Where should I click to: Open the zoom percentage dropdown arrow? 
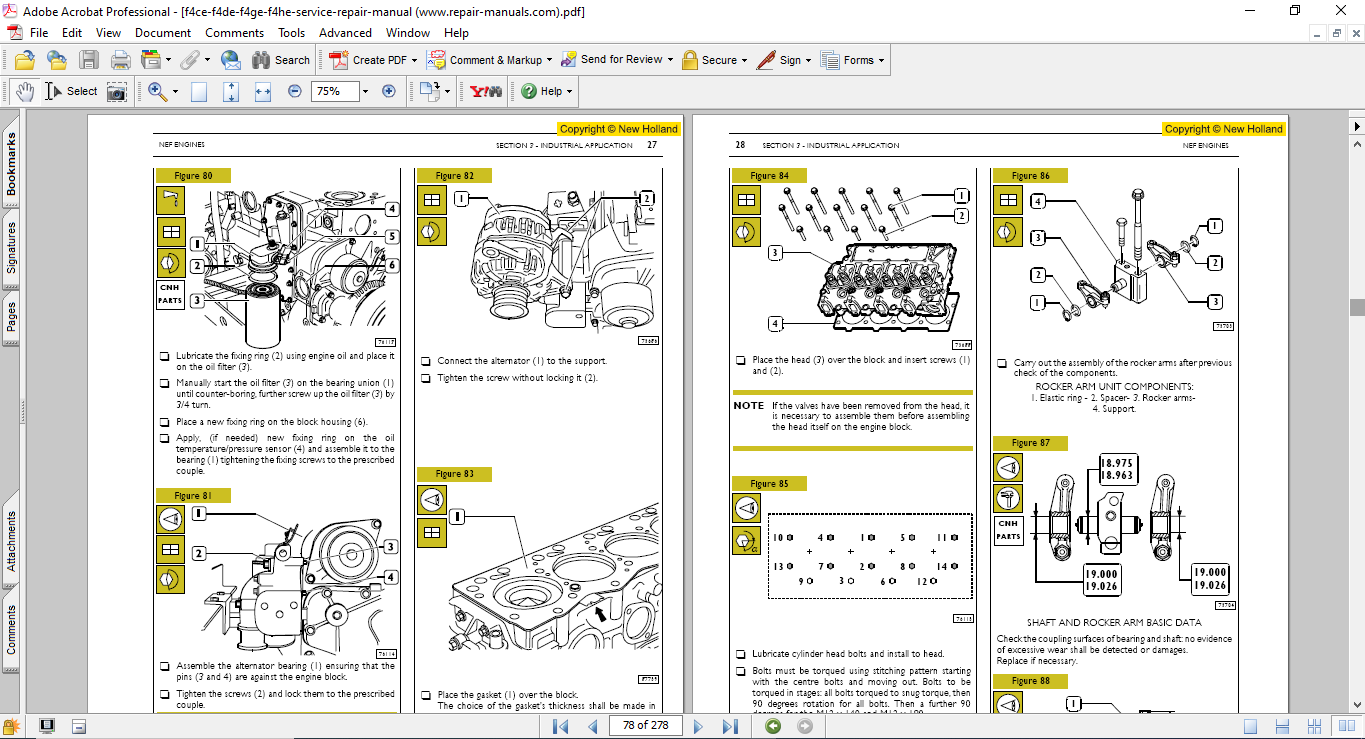[x=365, y=91]
